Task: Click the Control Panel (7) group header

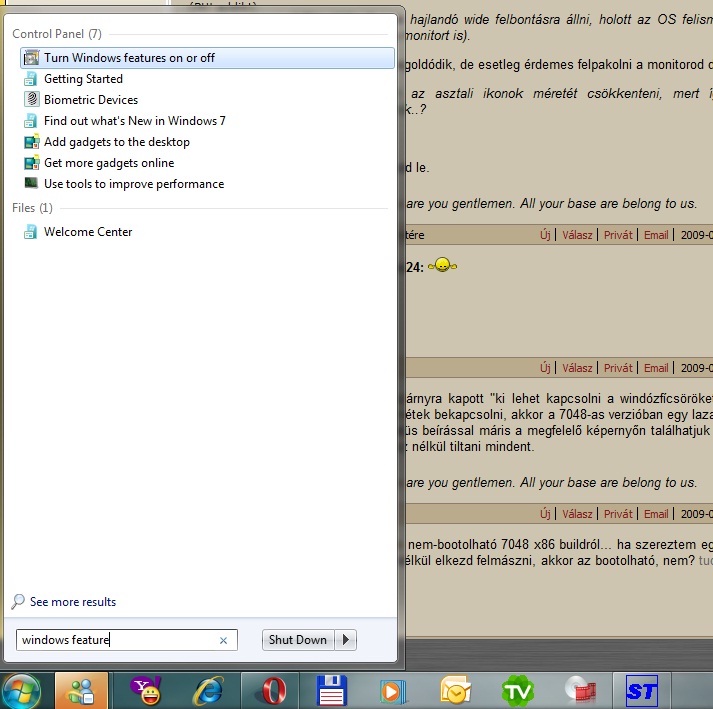Action: coord(57,34)
